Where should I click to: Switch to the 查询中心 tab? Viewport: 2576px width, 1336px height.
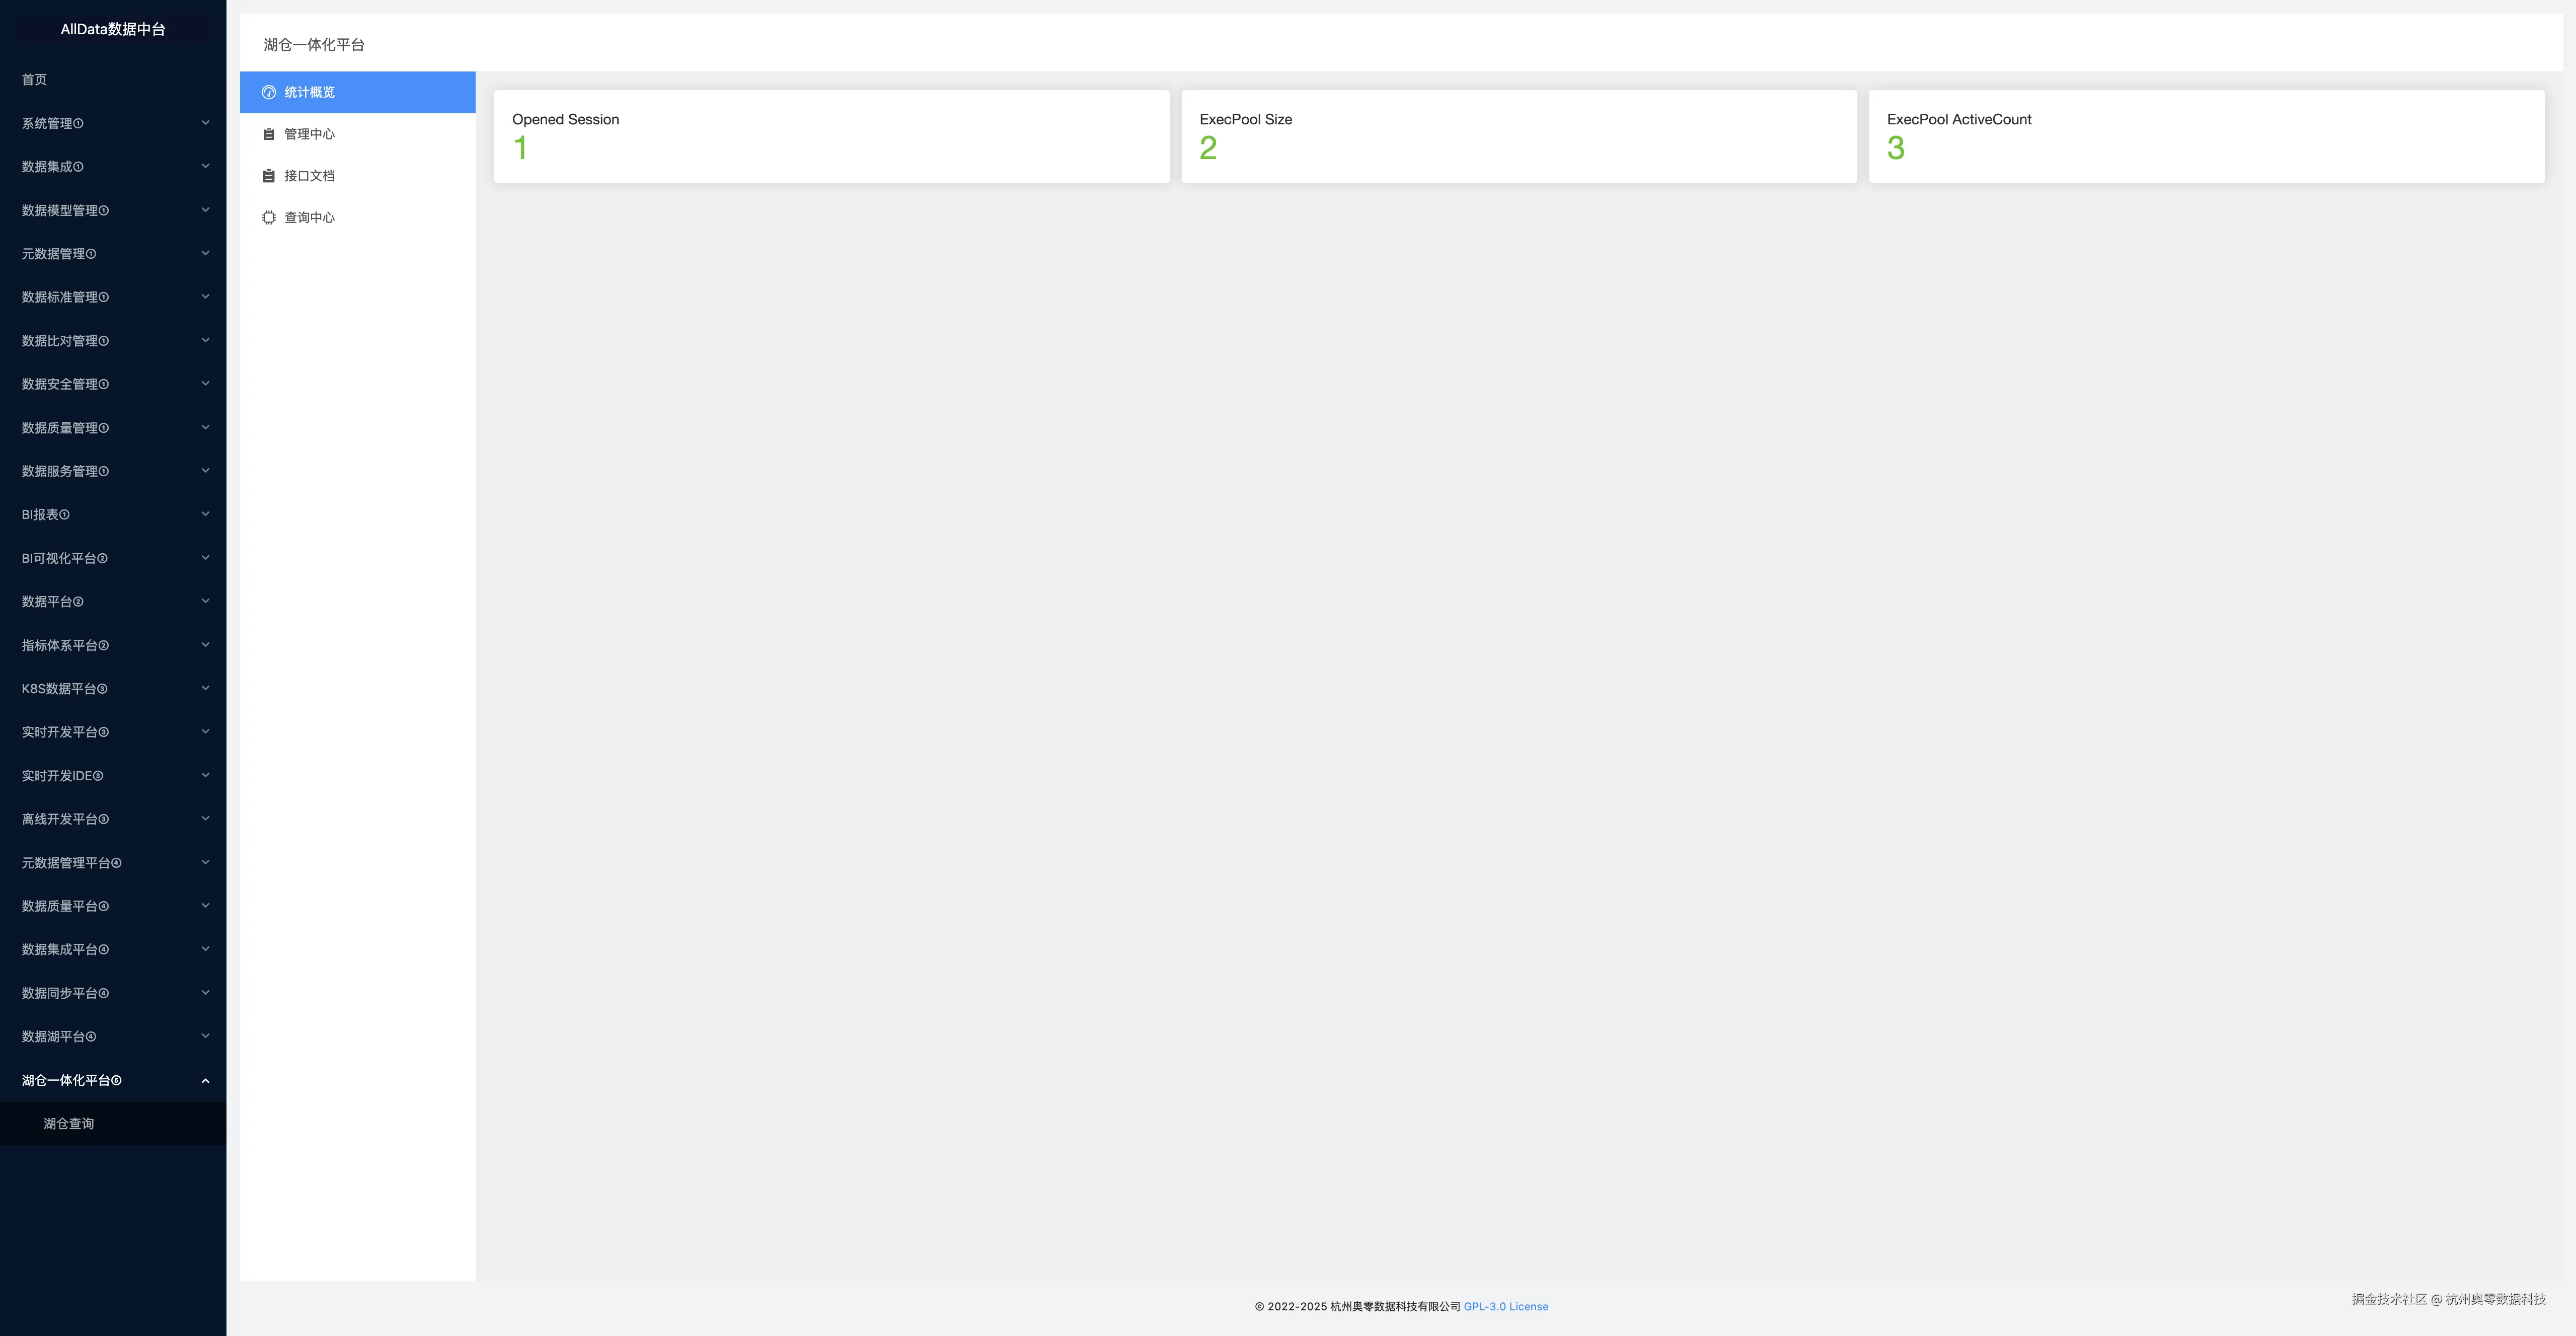click(357, 218)
